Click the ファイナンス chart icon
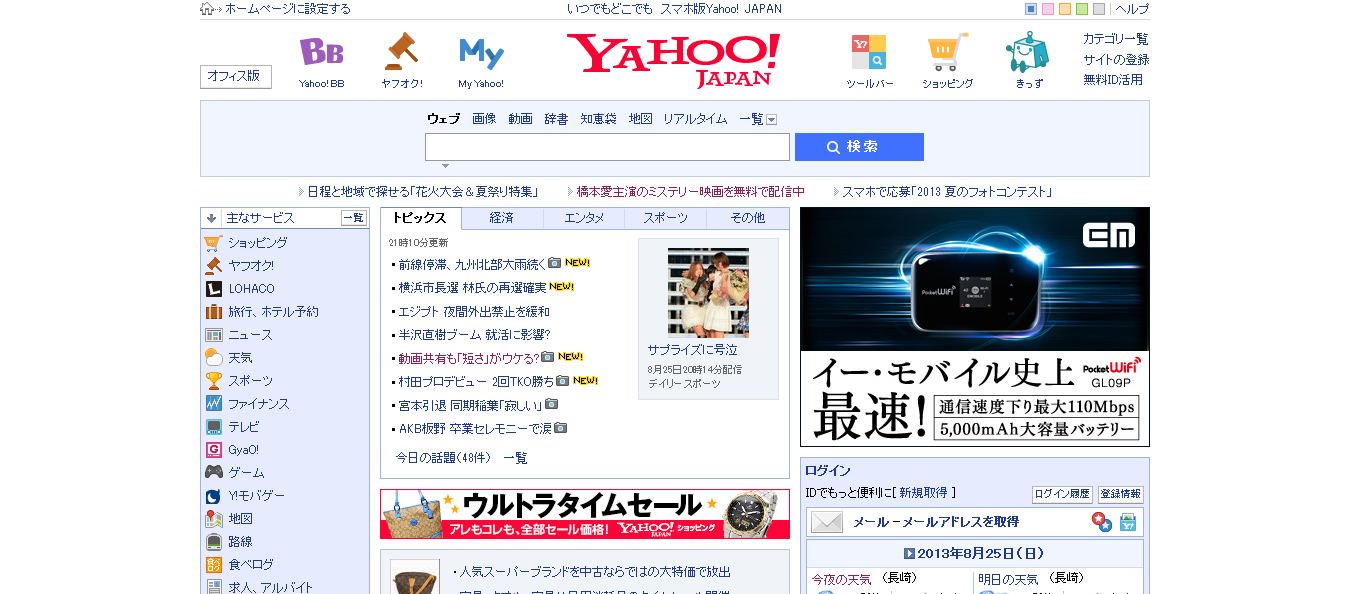The width and height of the screenshot is (1349, 594). 213,403
